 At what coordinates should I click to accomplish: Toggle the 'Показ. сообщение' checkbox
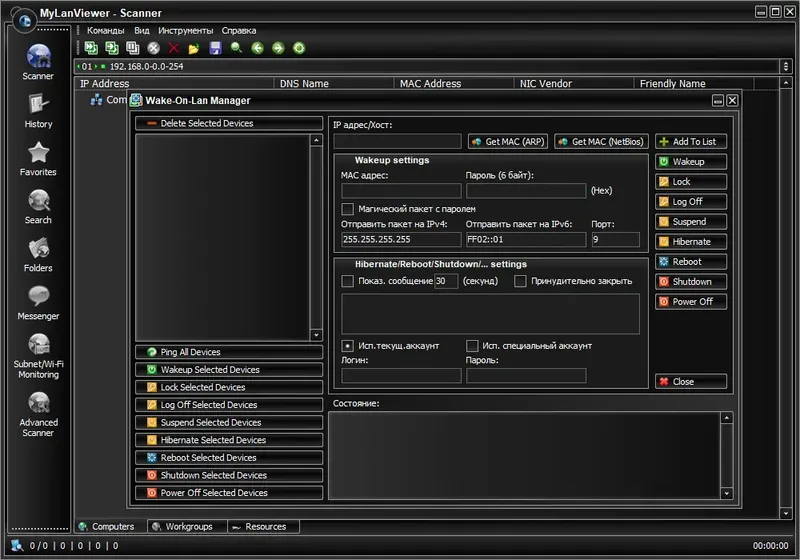tap(347, 281)
